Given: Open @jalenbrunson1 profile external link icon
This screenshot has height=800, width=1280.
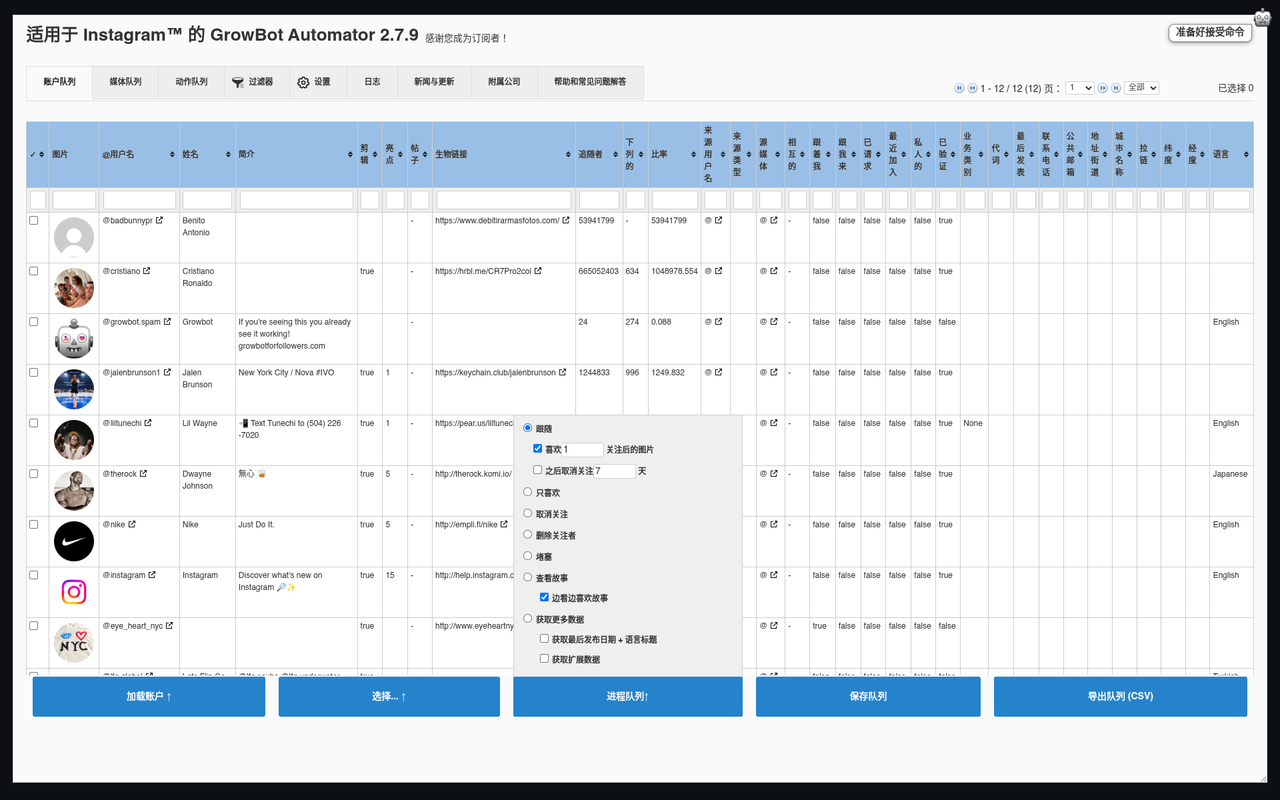Looking at the screenshot, I should [x=167, y=373].
